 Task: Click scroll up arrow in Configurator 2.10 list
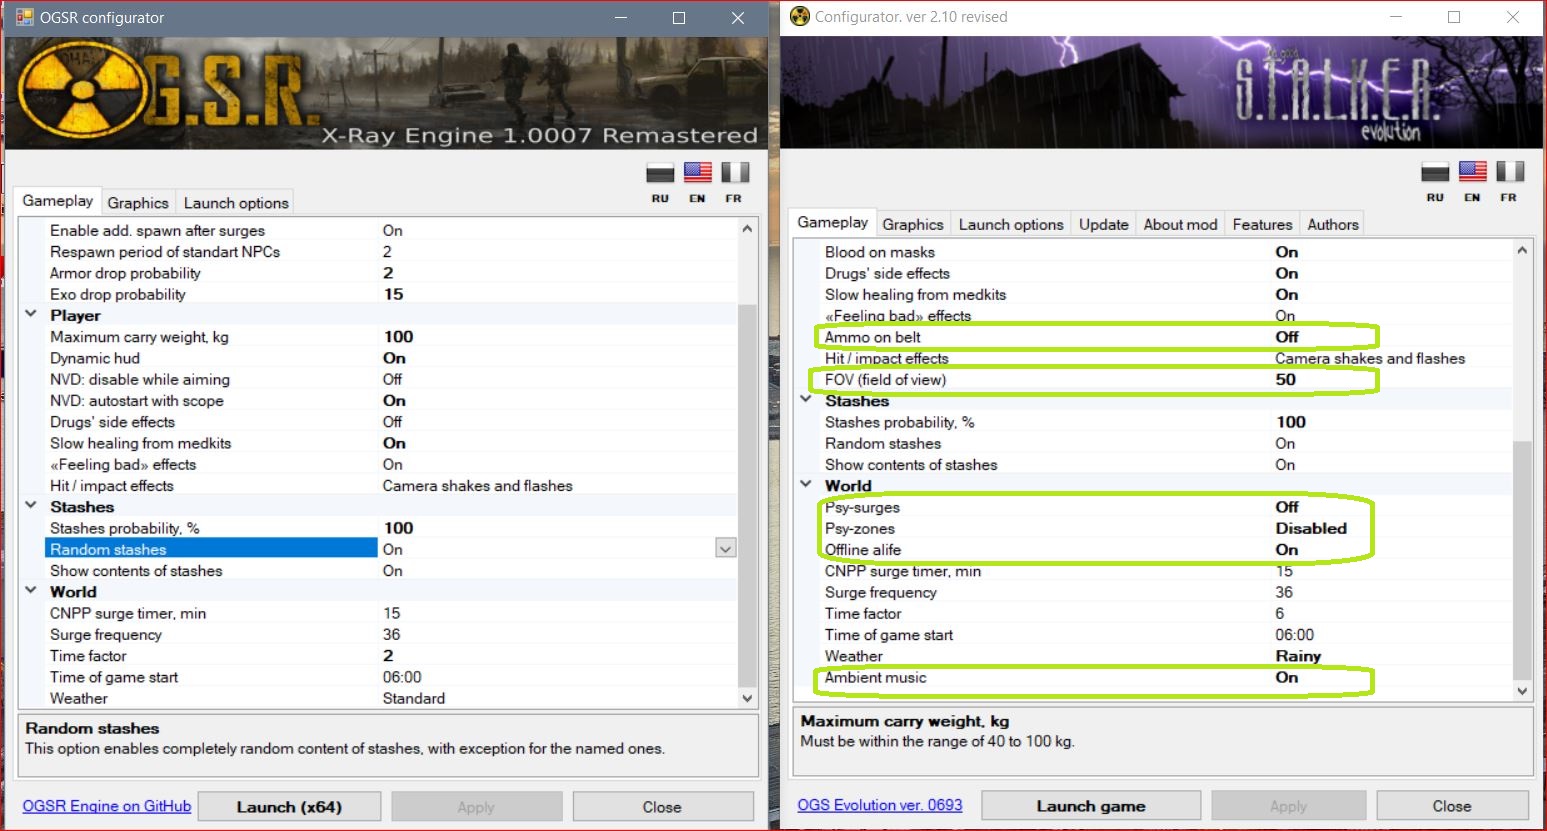[x=1522, y=250]
